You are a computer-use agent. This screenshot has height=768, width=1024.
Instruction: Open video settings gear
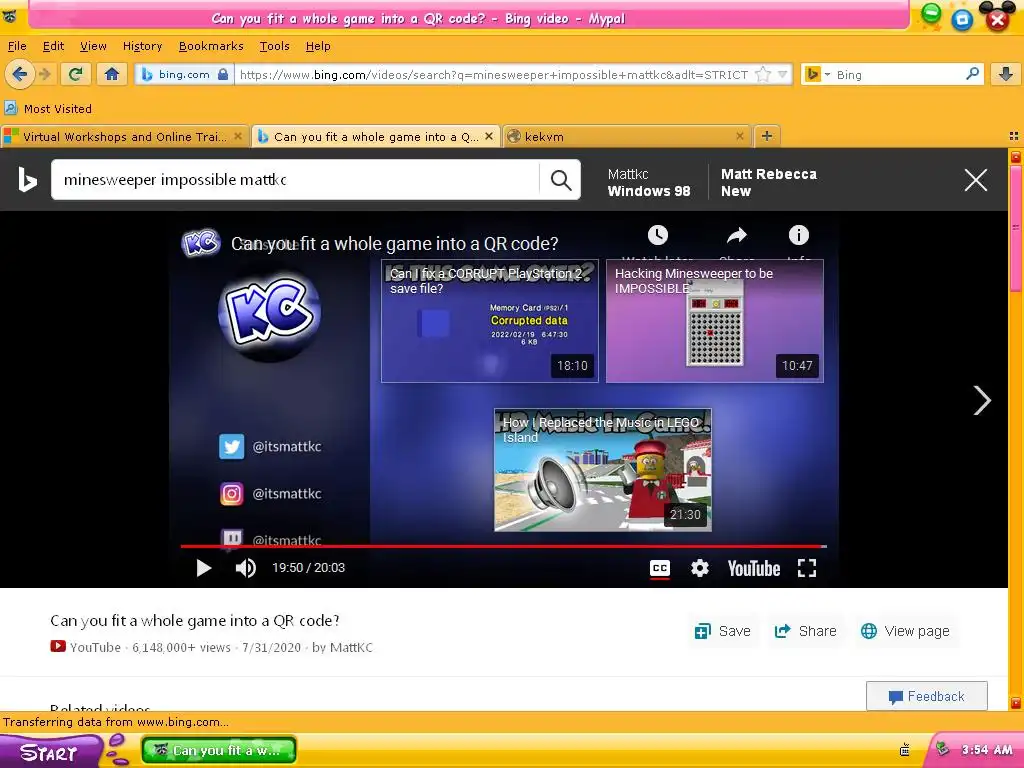coord(699,568)
